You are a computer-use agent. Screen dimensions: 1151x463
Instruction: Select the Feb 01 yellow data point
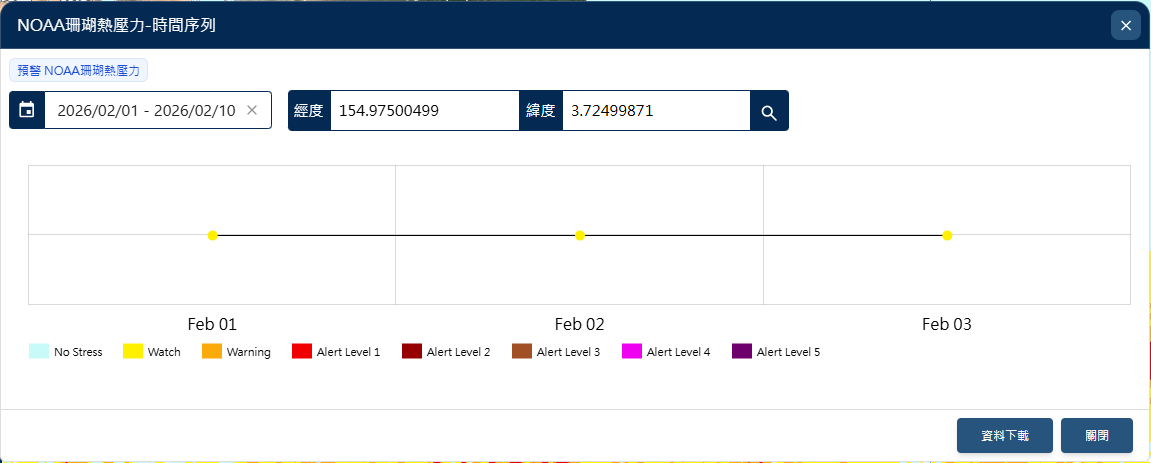click(x=213, y=235)
